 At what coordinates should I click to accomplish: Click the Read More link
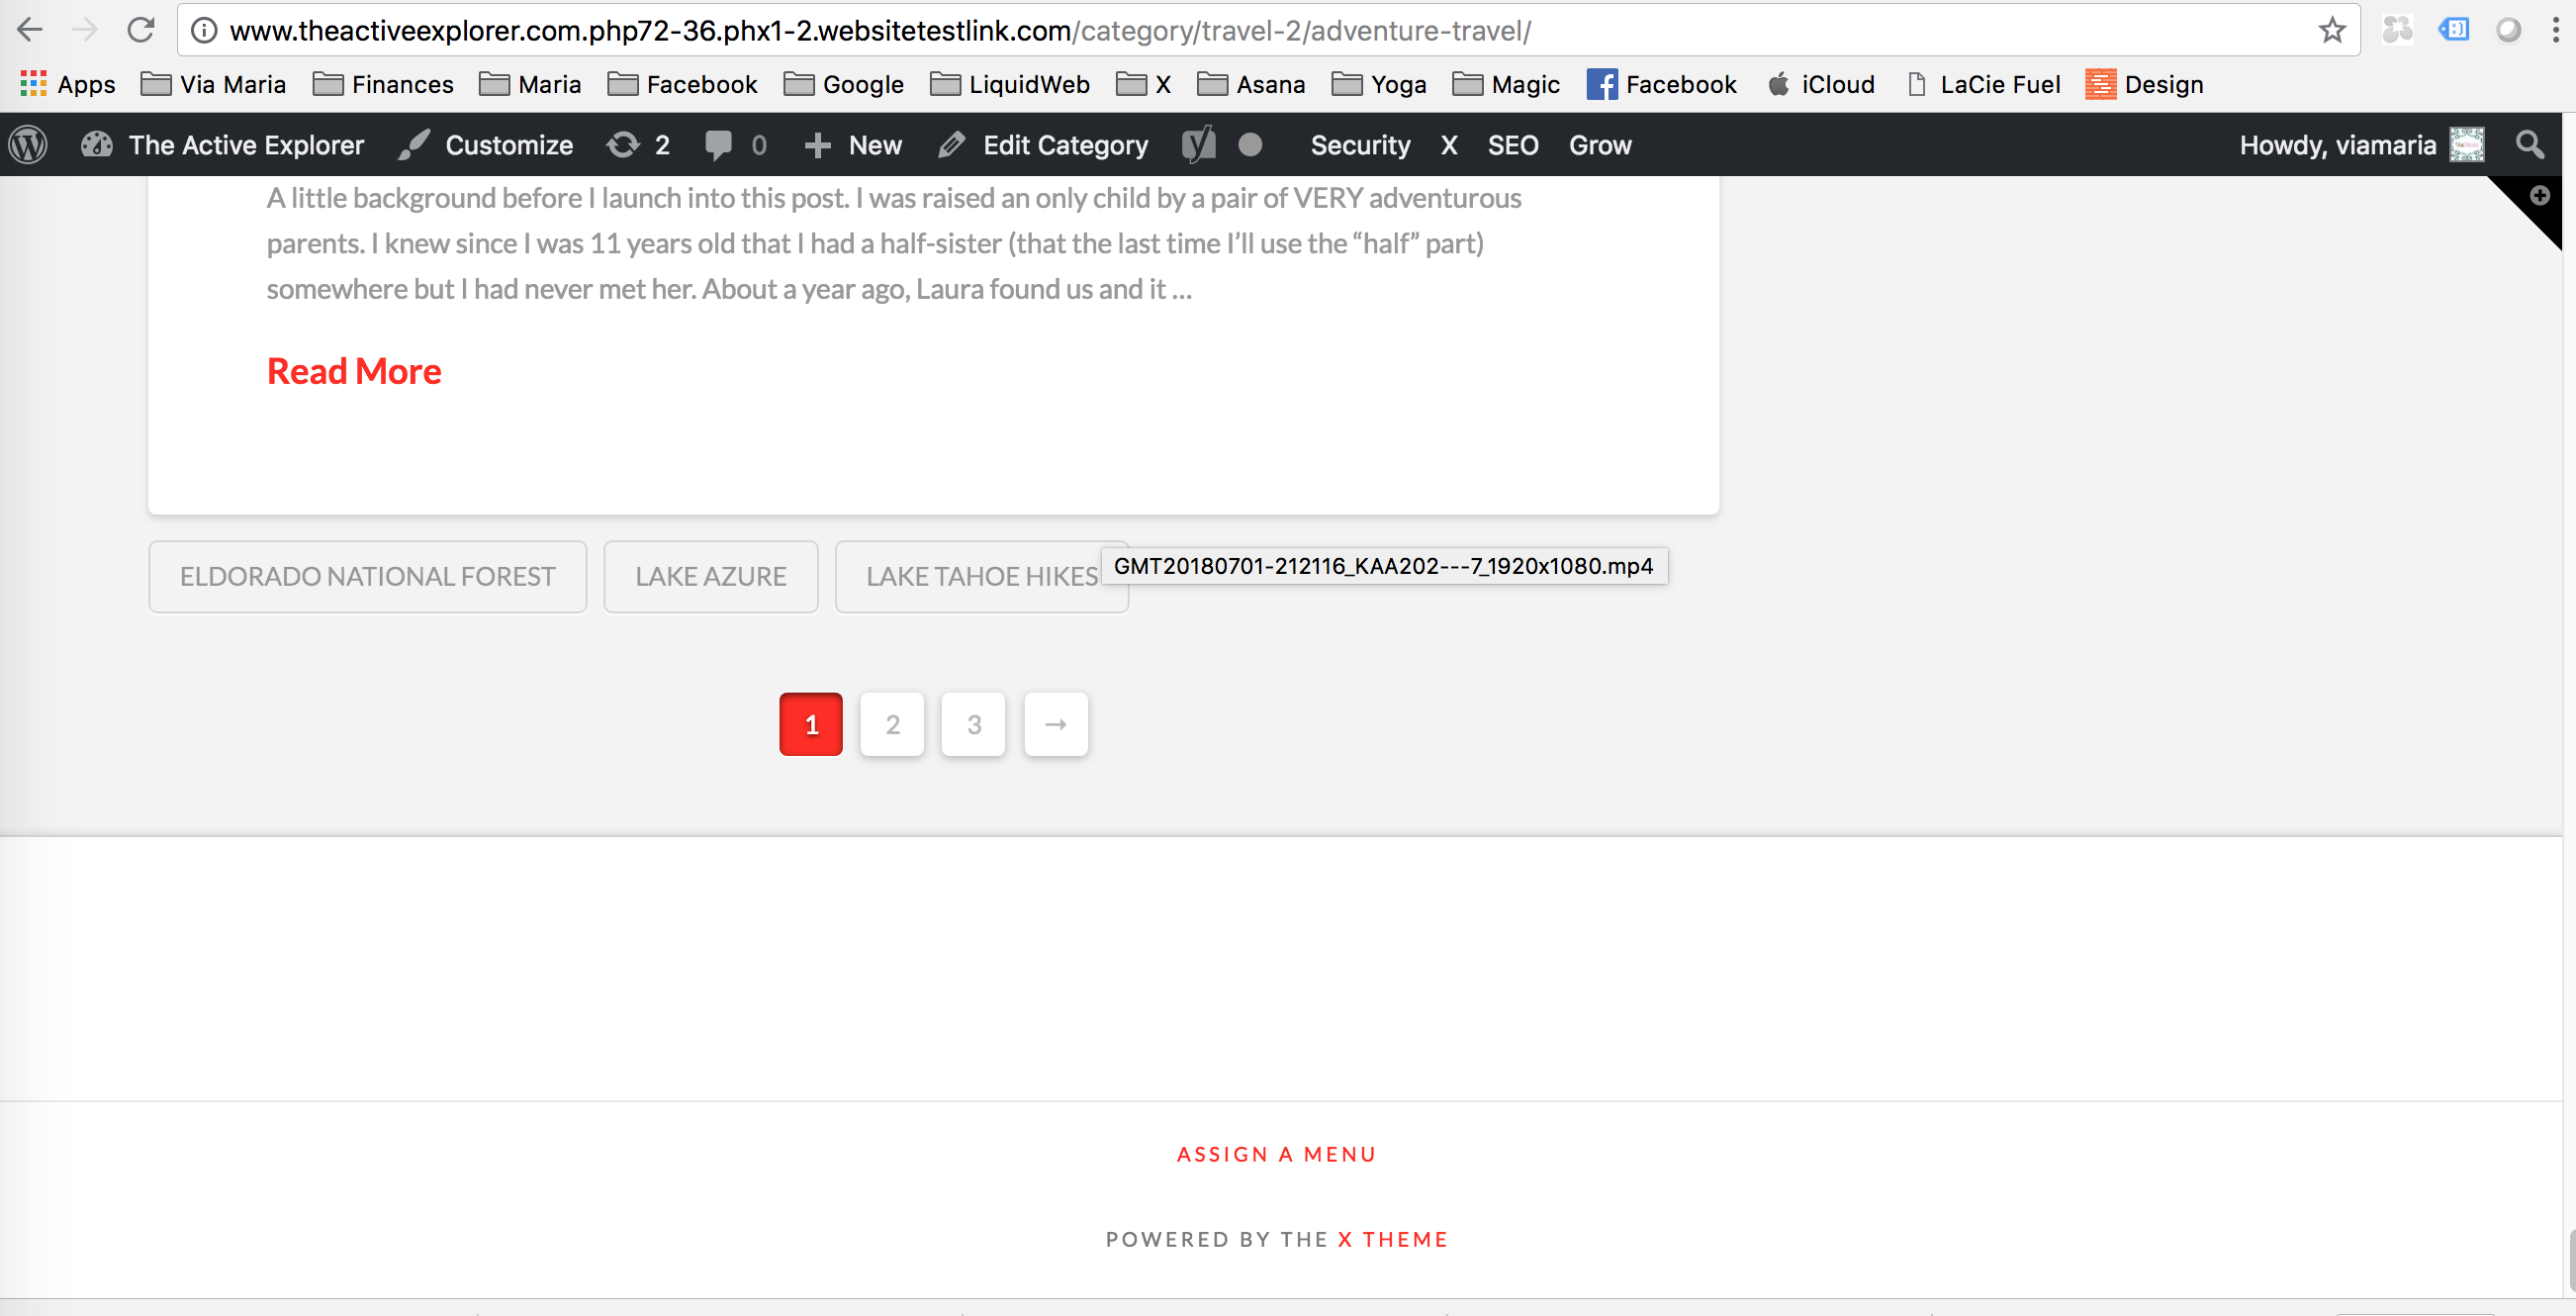coord(354,371)
